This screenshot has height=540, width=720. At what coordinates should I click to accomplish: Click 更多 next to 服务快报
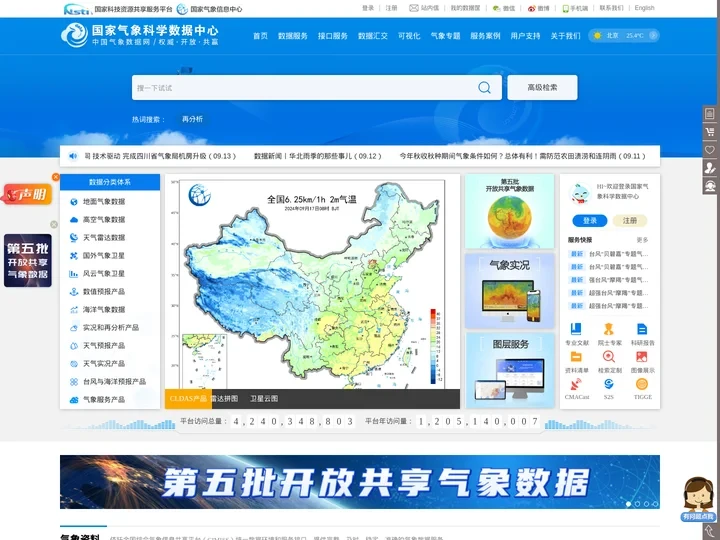(x=642, y=240)
